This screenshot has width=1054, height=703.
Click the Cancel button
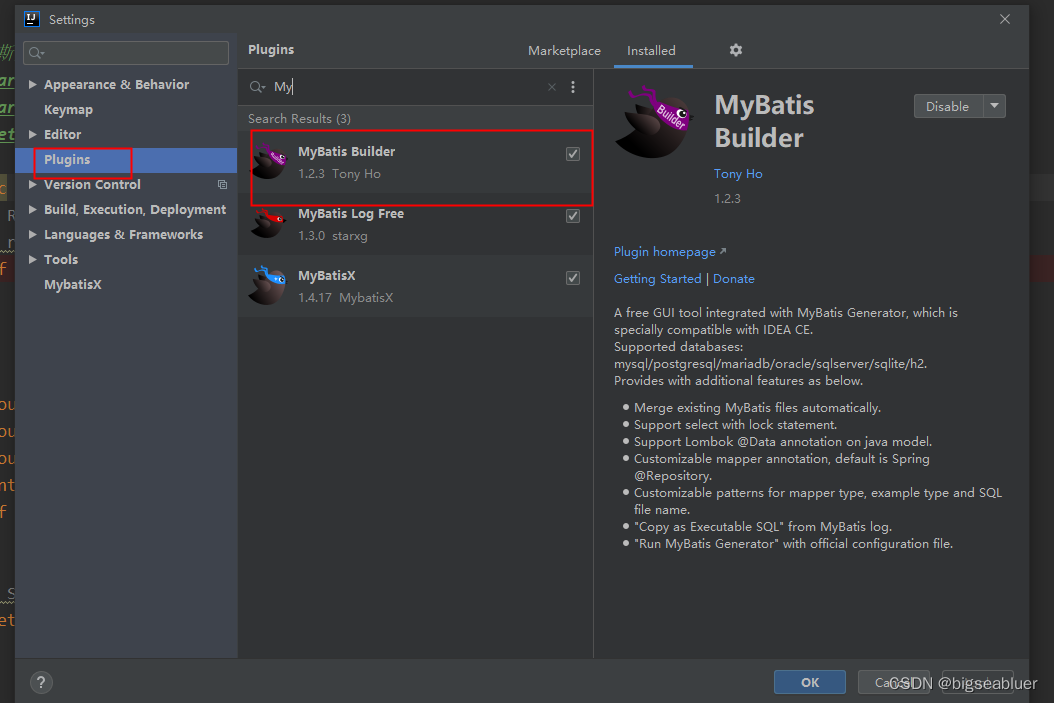pos(893,682)
